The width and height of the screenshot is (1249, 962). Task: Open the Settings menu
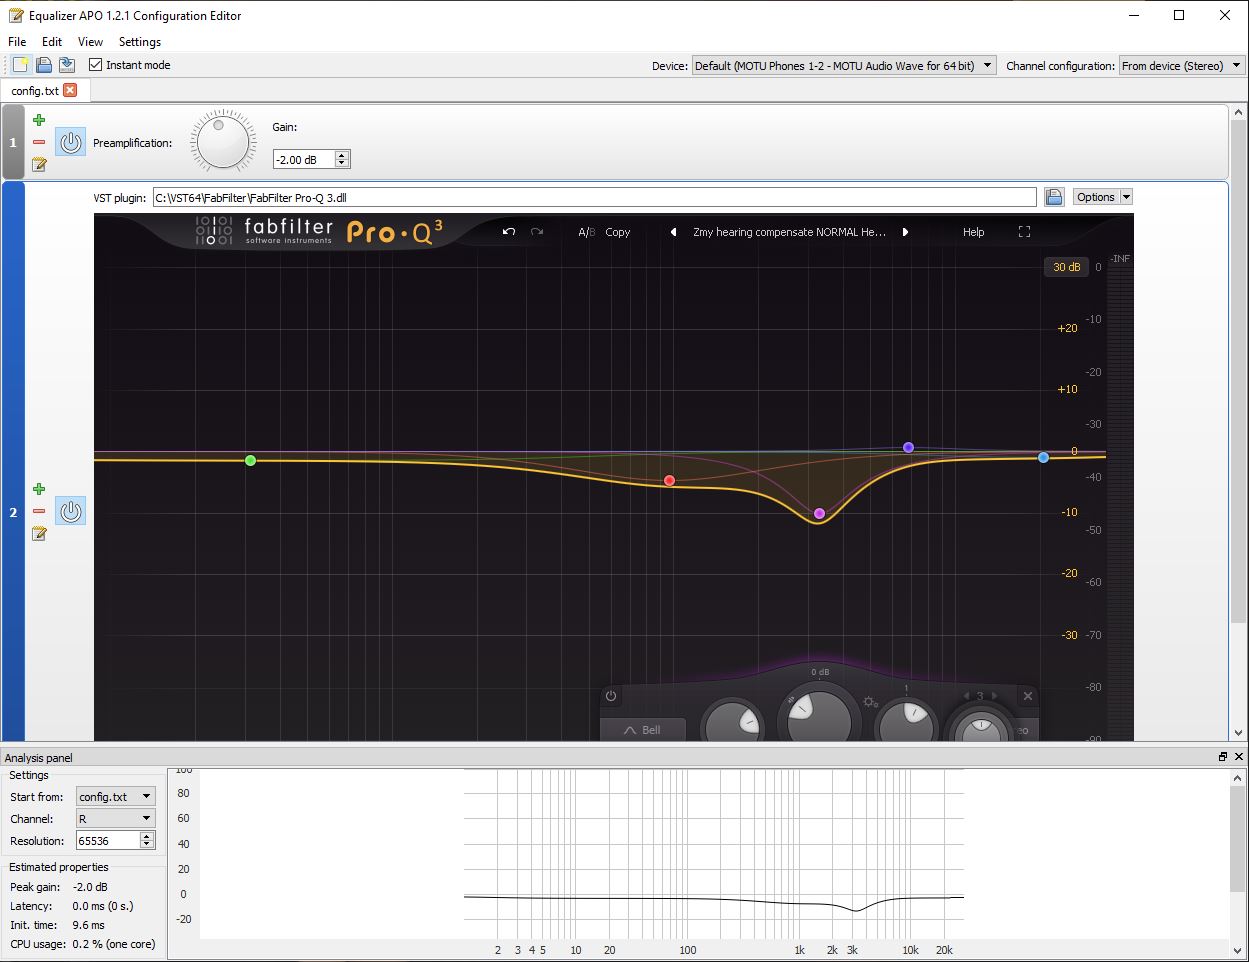pos(140,42)
